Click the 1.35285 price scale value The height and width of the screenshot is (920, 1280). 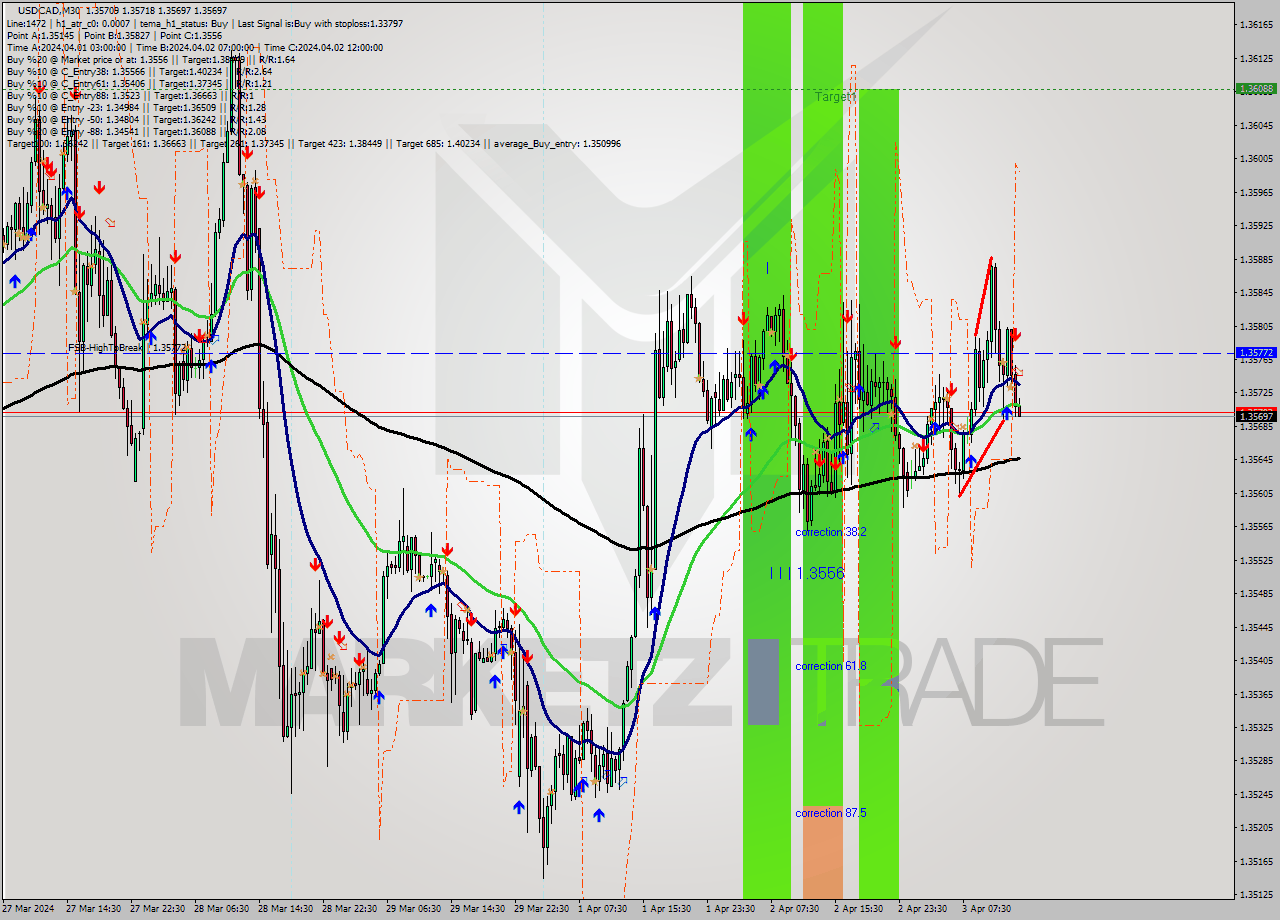[x=1256, y=761]
